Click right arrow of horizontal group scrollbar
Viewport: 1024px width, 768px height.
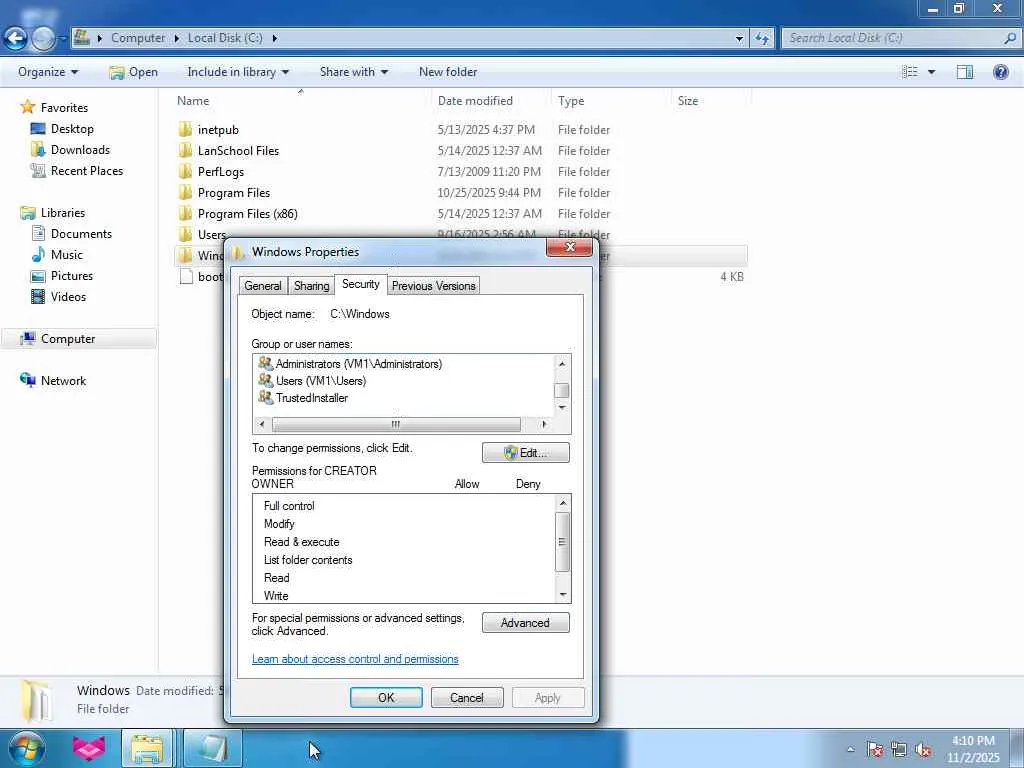pos(544,424)
